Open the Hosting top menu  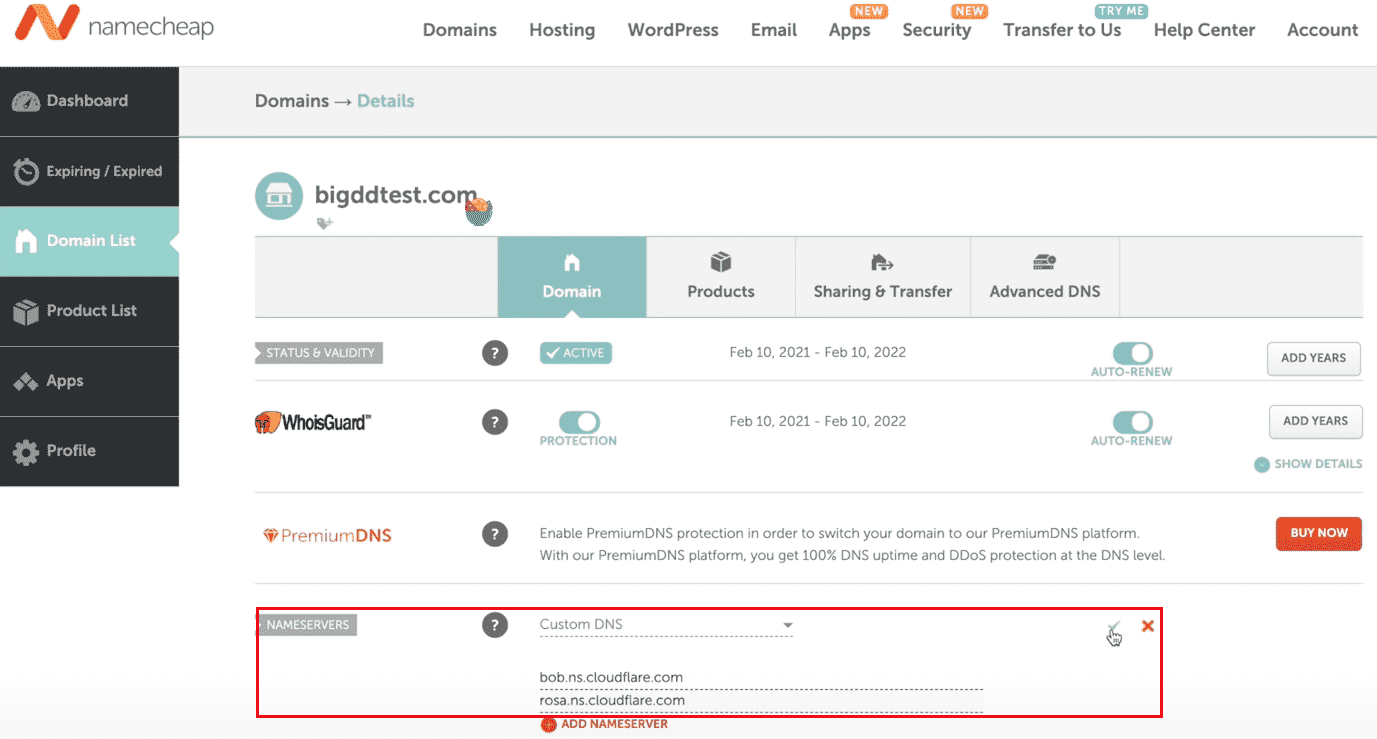562,30
